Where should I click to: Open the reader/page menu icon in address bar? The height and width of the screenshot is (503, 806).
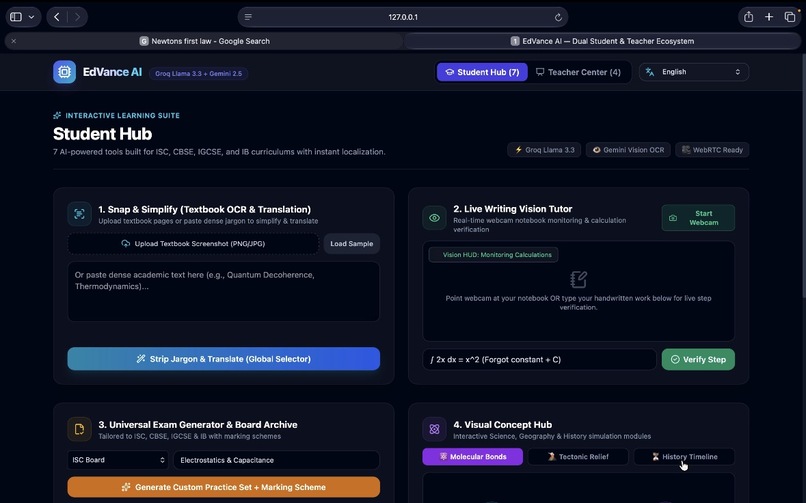pyautogui.click(x=248, y=17)
